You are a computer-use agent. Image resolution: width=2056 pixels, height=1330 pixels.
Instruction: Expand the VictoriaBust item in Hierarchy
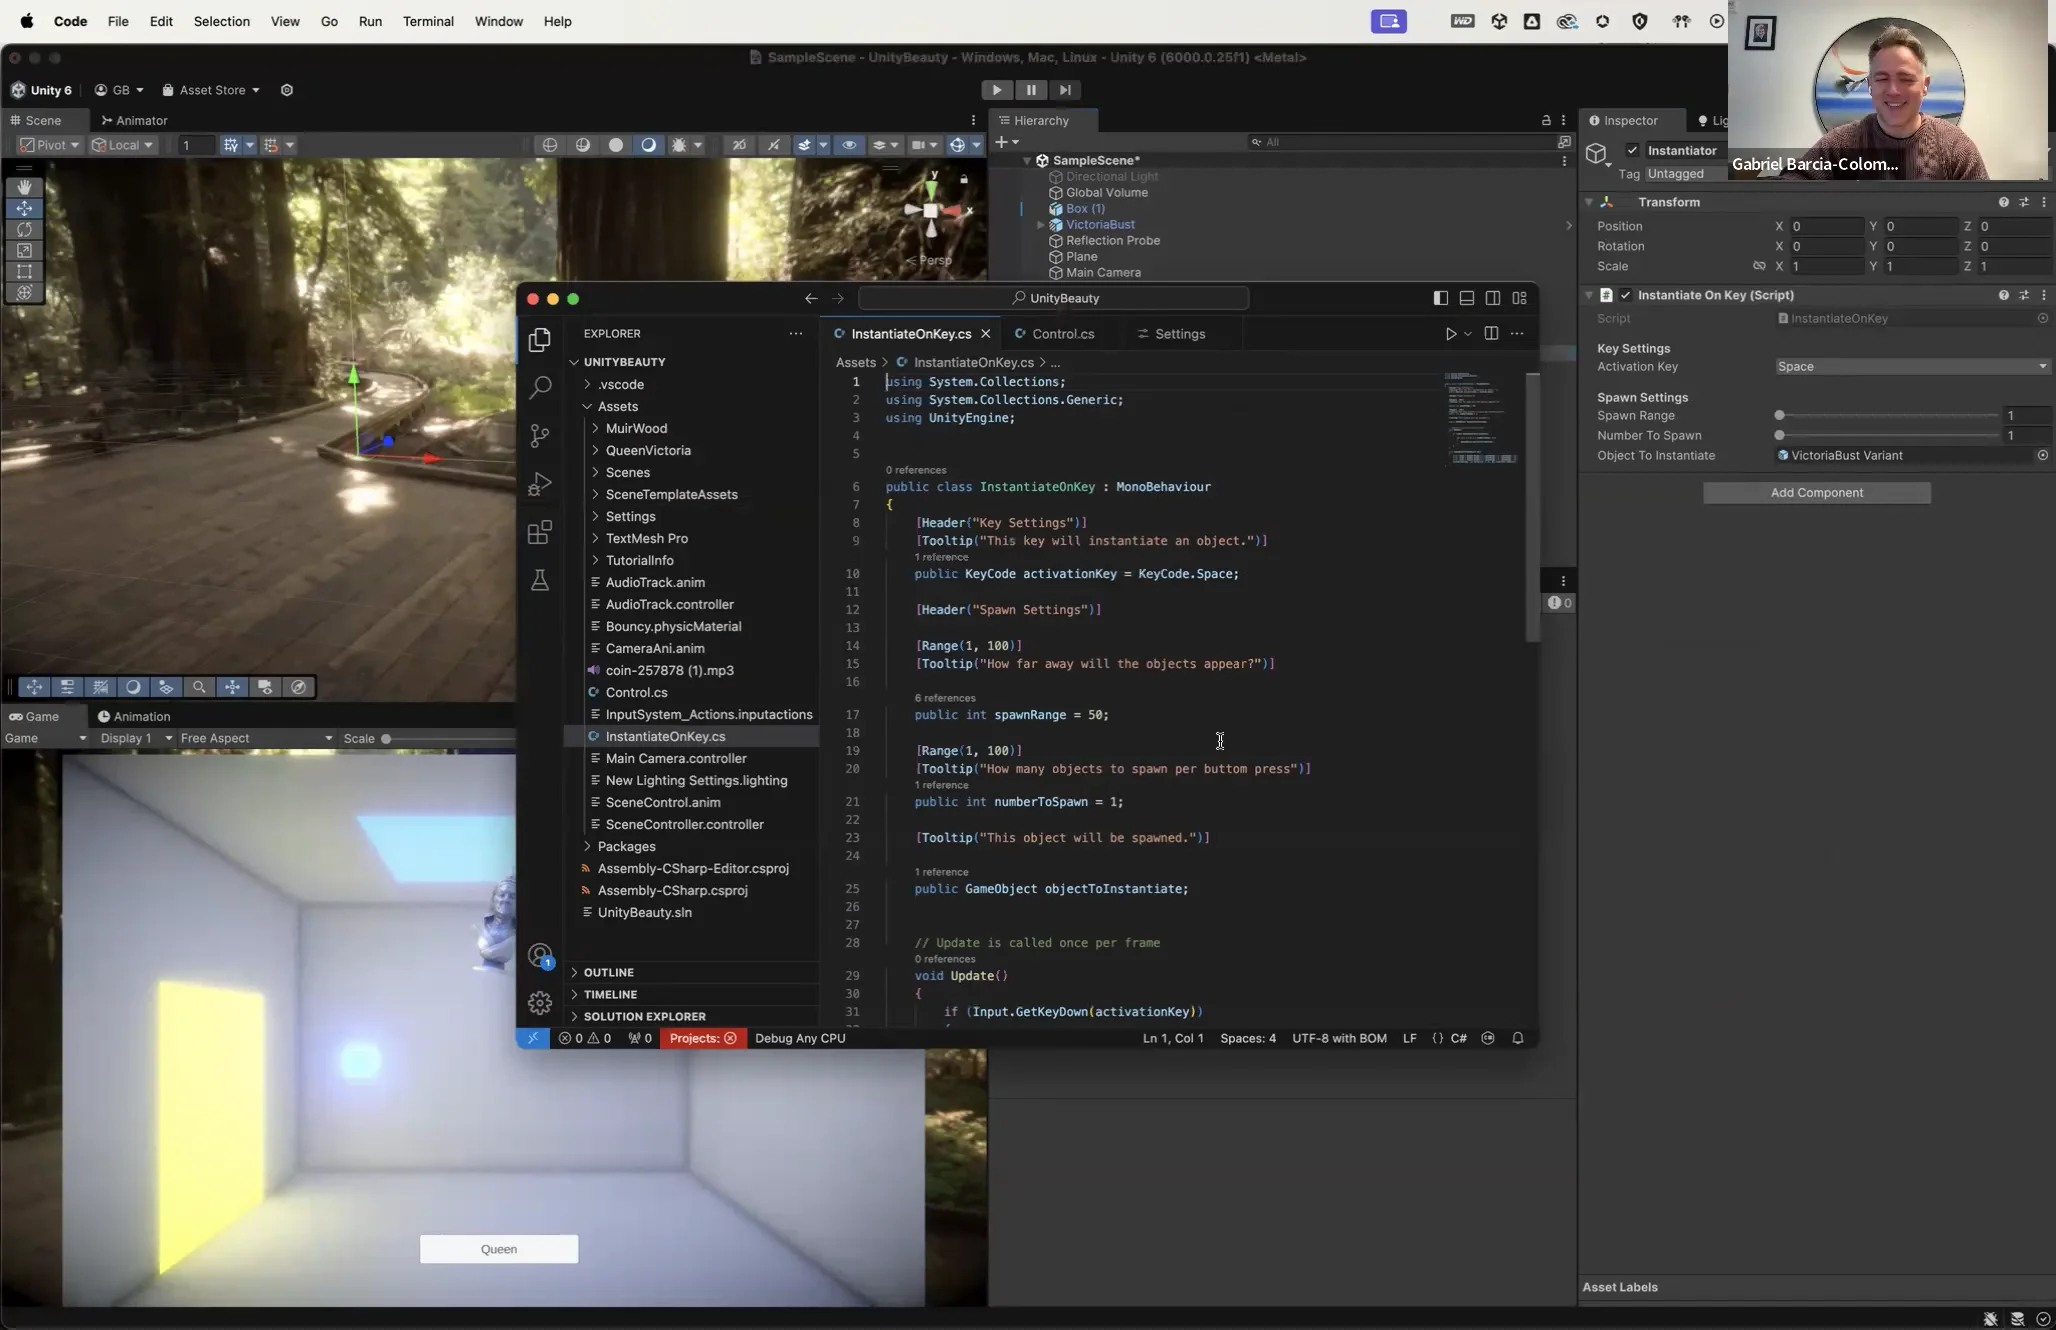pyautogui.click(x=1039, y=224)
